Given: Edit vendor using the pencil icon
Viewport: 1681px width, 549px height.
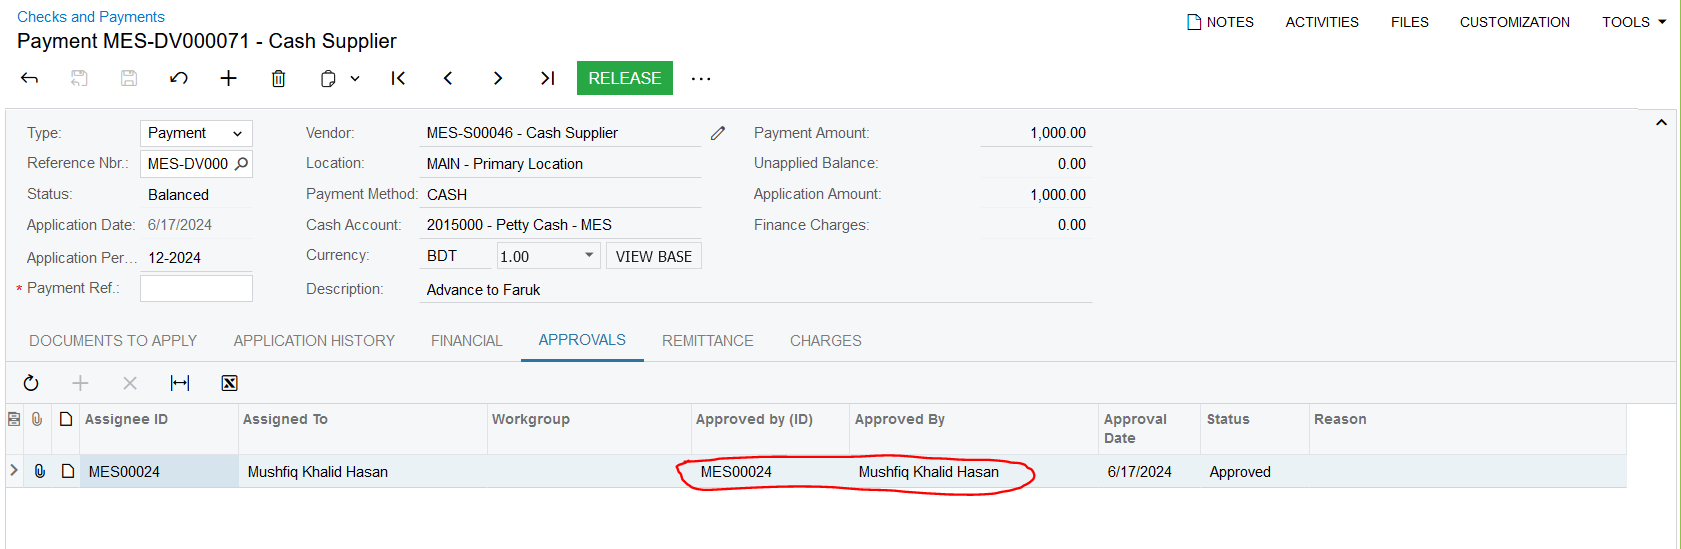Looking at the screenshot, I should point(718,133).
